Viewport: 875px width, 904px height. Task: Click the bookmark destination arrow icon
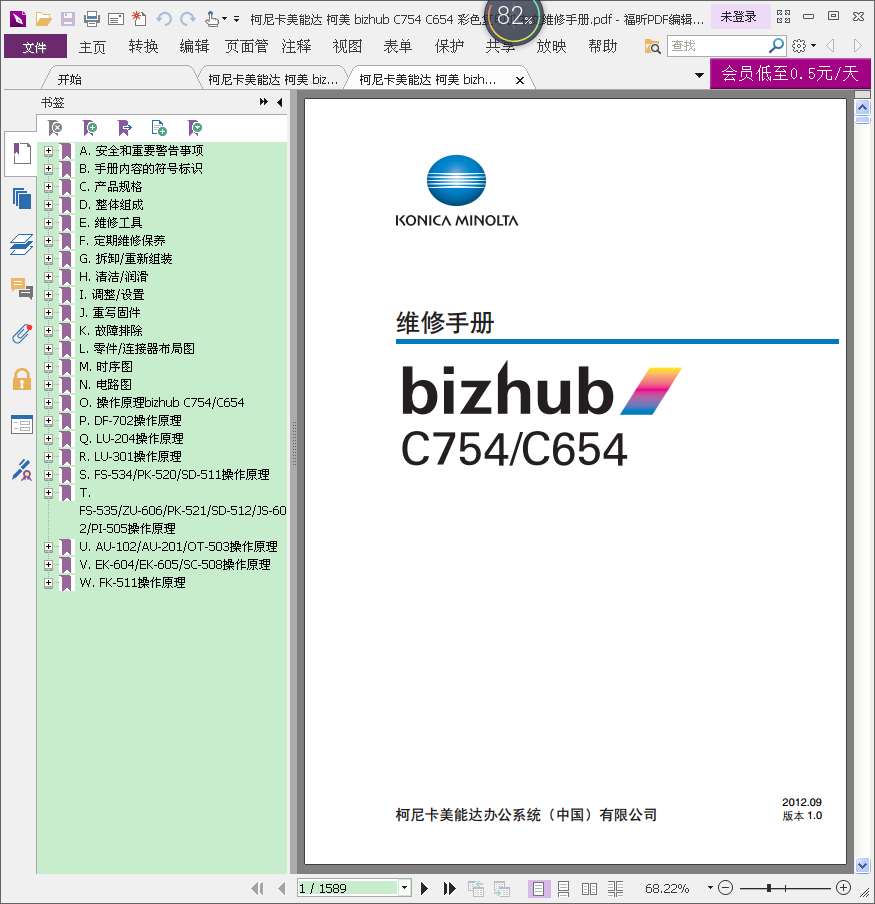(125, 127)
